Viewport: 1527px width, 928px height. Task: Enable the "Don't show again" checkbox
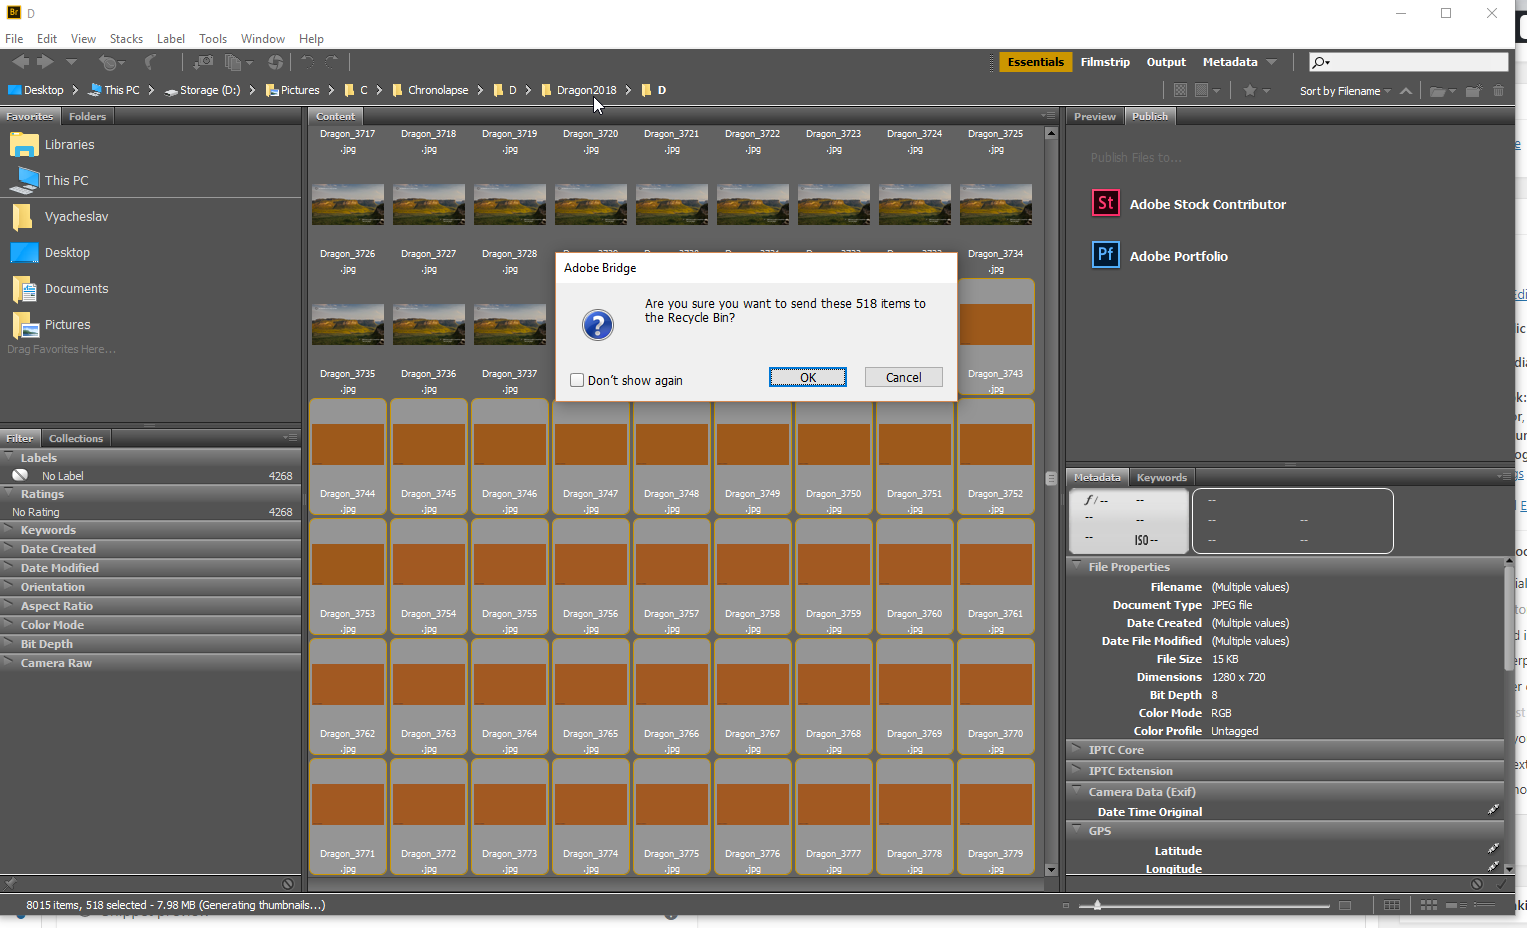point(577,380)
